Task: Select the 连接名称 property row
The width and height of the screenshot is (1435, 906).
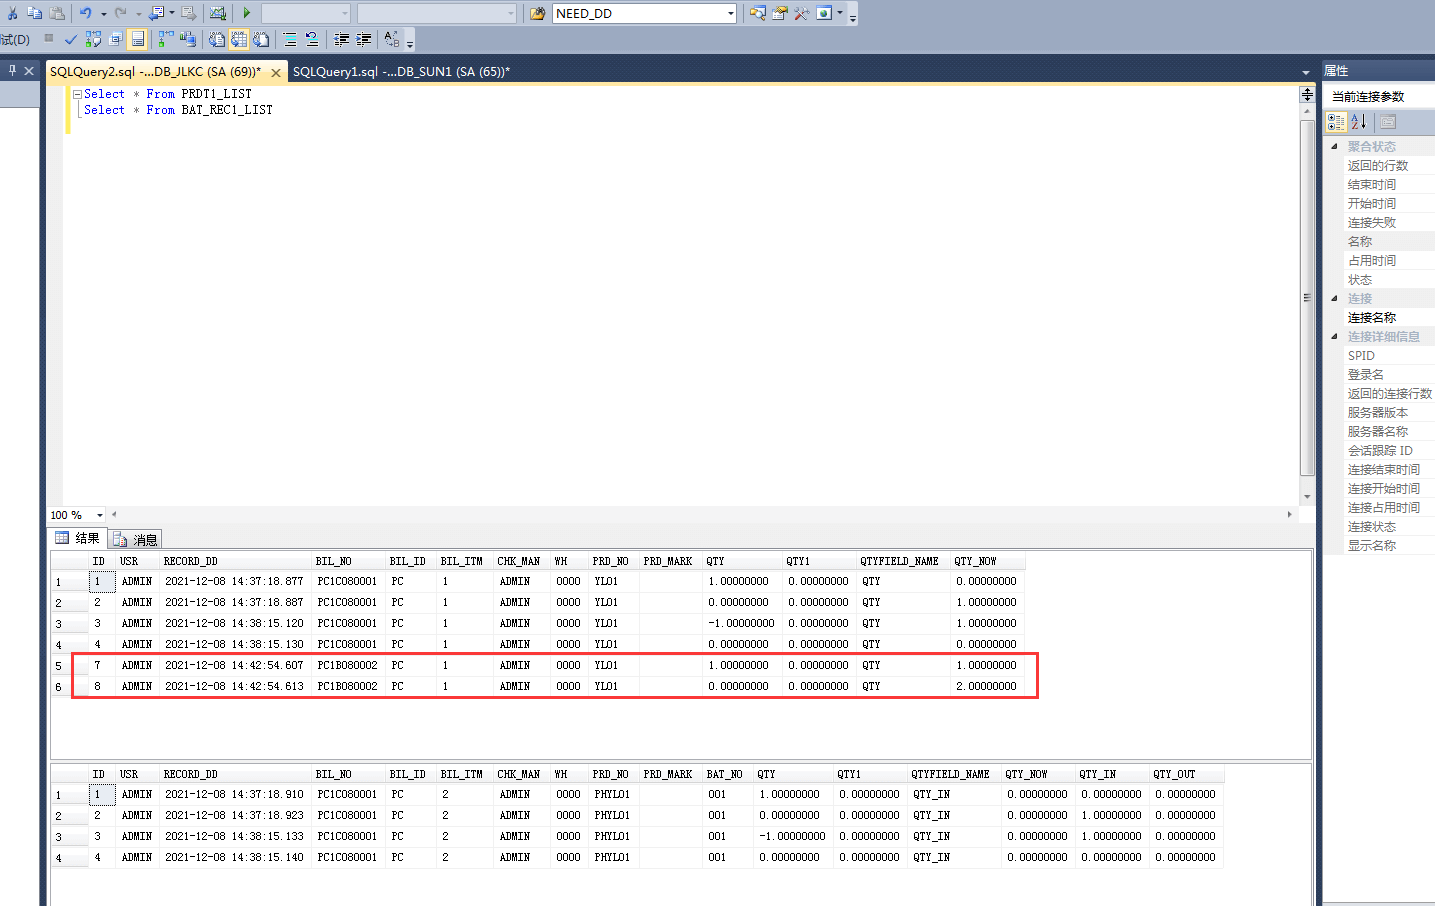Action: tap(1379, 318)
